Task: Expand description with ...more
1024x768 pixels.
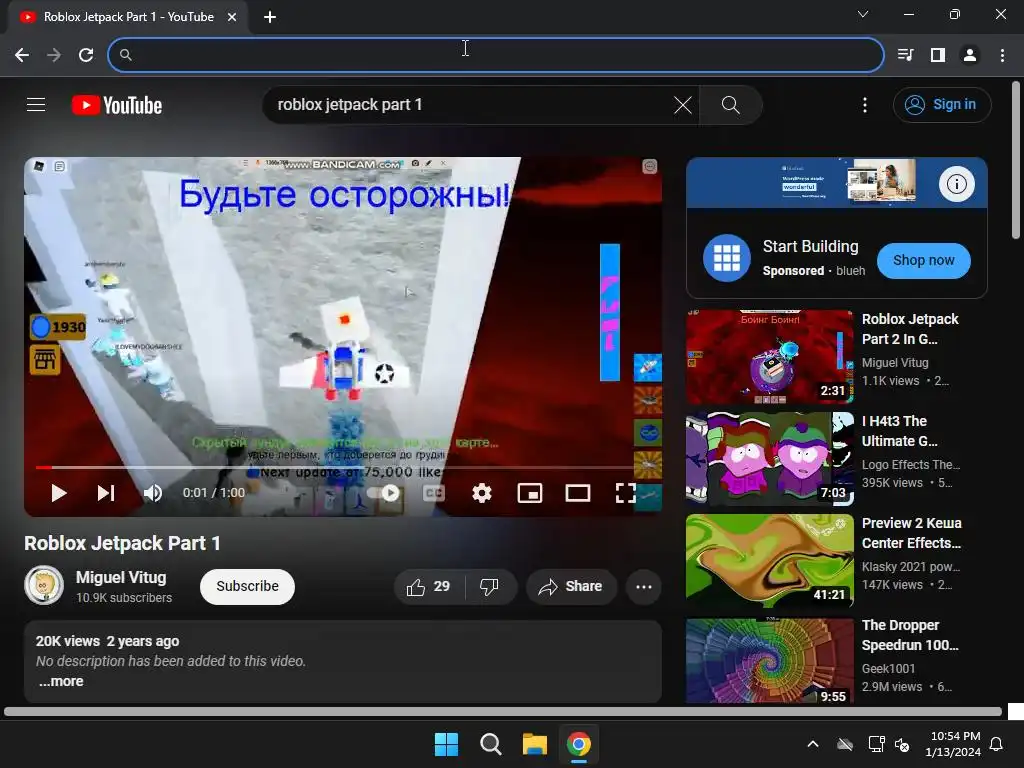Action: [61, 681]
